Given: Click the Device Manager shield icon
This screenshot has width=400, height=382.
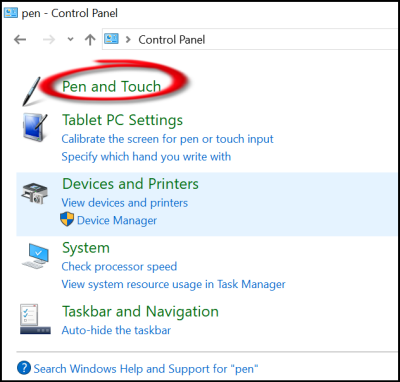Looking at the screenshot, I should tap(67, 220).
